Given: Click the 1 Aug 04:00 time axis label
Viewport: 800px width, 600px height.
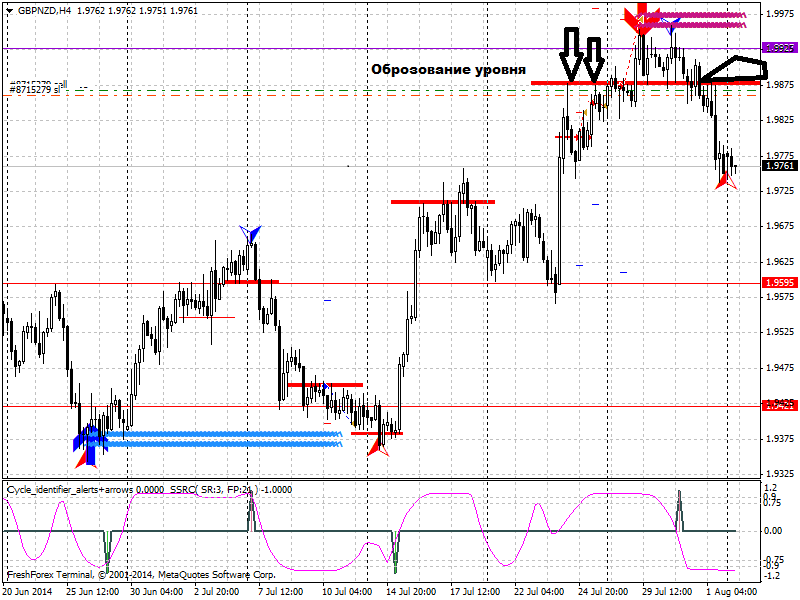Looking at the screenshot, I should [x=731, y=592].
